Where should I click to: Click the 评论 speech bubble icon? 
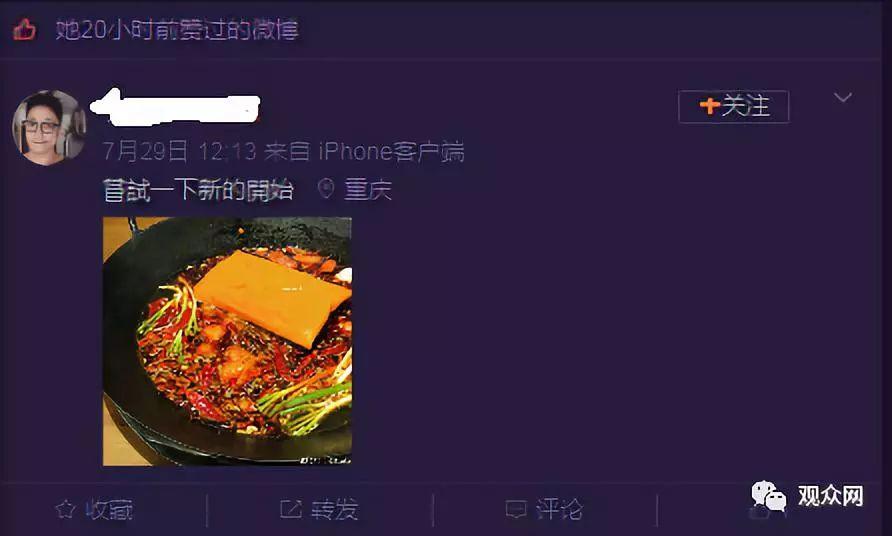coord(516,509)
